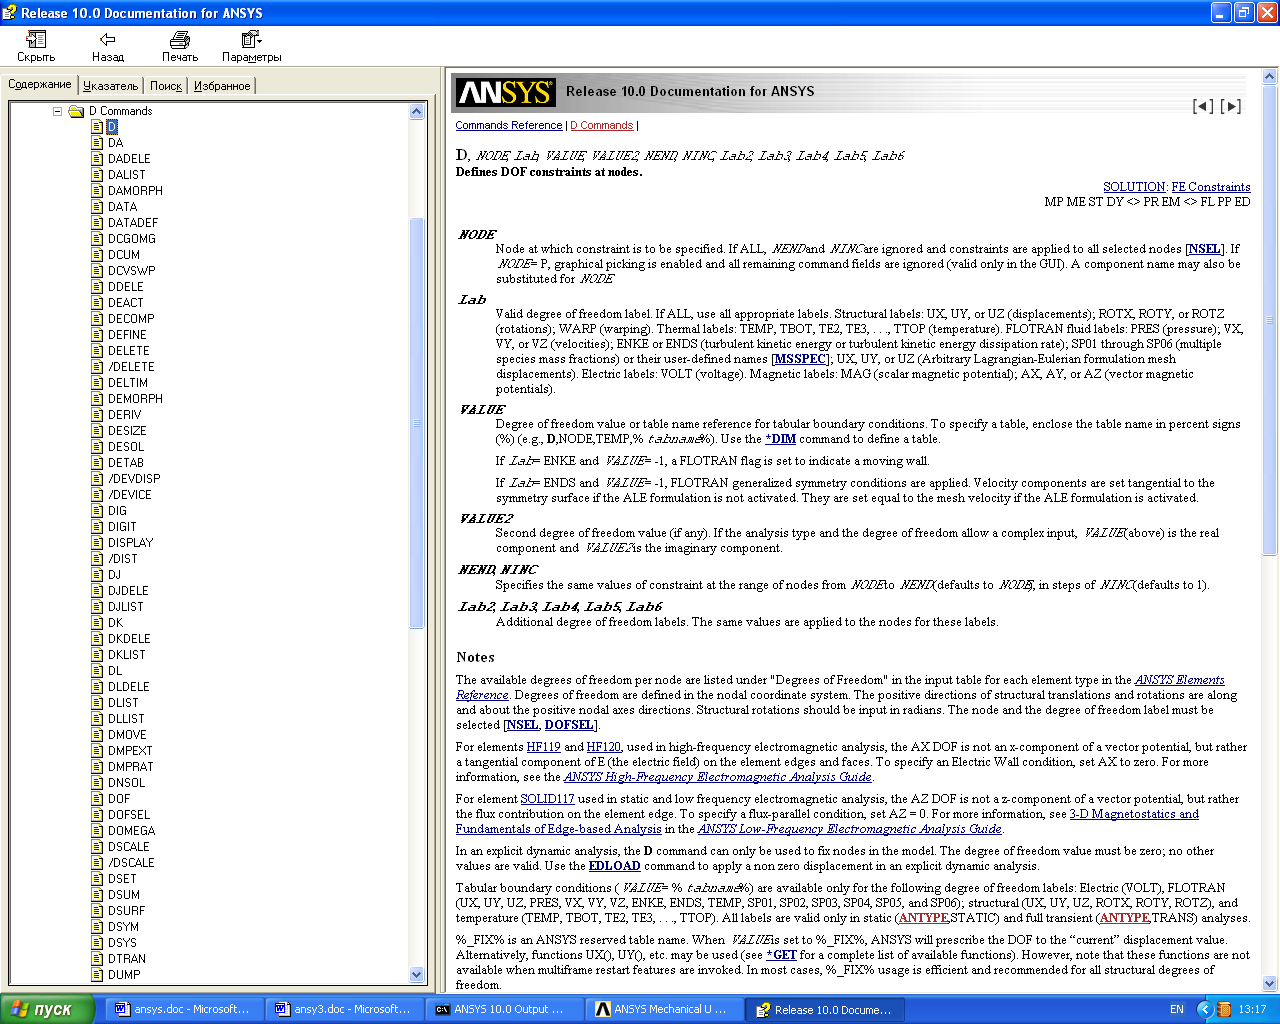Go to next topic arrow button
The height and width of the screenshot is (1024, 1280).
[x=1231, y=106]
